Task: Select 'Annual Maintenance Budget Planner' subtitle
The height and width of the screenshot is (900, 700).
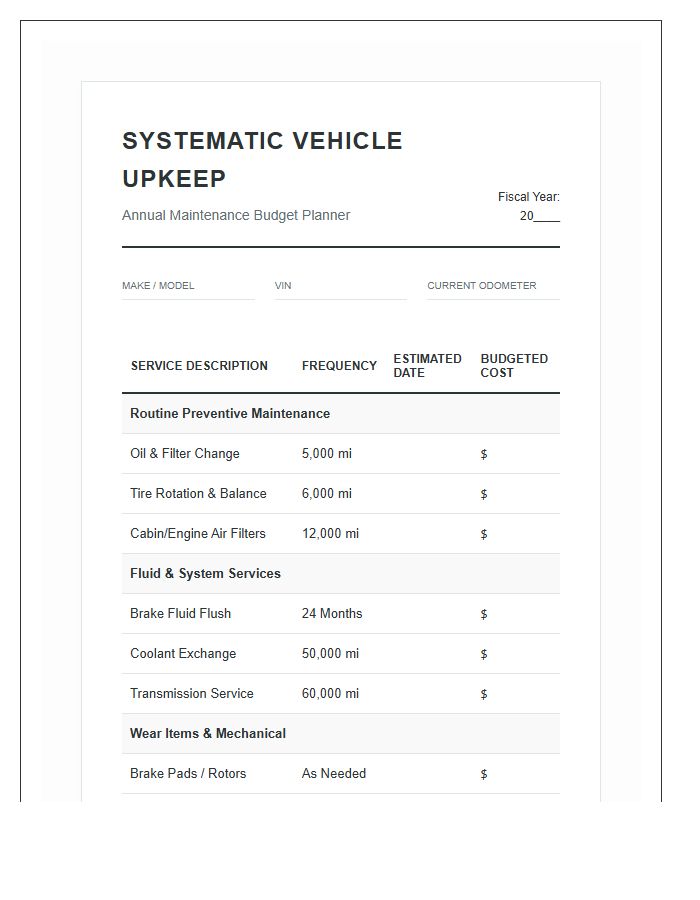Action: pyautogui.click(x=236, y=215)
